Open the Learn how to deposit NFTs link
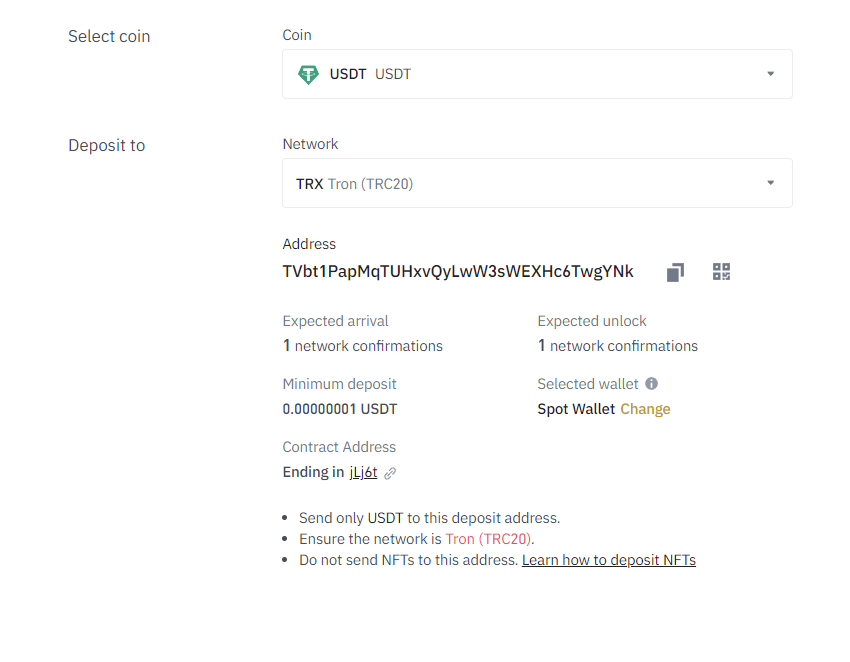The width and height of the screenshot is (850, 662). (609, 560)
